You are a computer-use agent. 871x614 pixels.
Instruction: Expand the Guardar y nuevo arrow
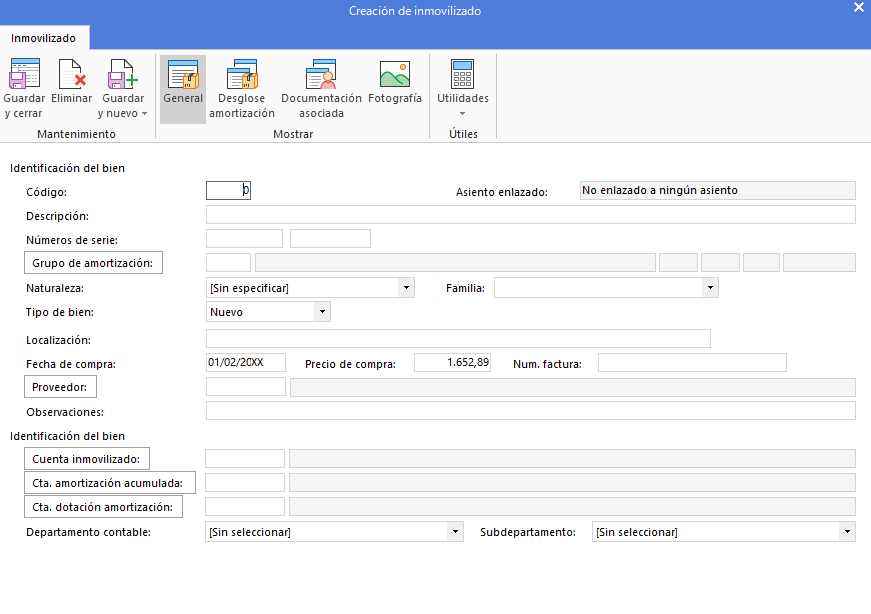[x=144, y=113]
